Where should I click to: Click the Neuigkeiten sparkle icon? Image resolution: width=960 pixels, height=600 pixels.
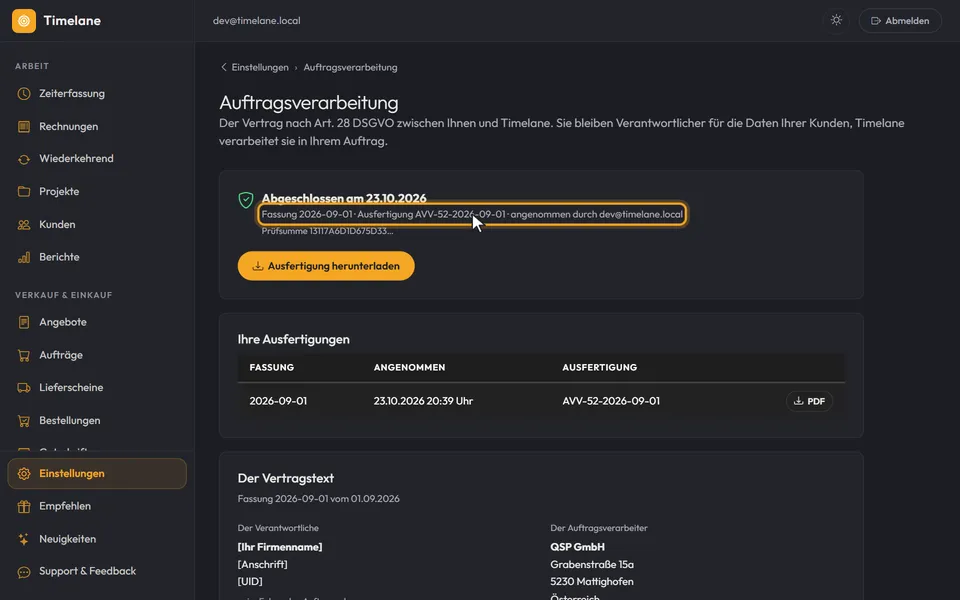point(24,539)
